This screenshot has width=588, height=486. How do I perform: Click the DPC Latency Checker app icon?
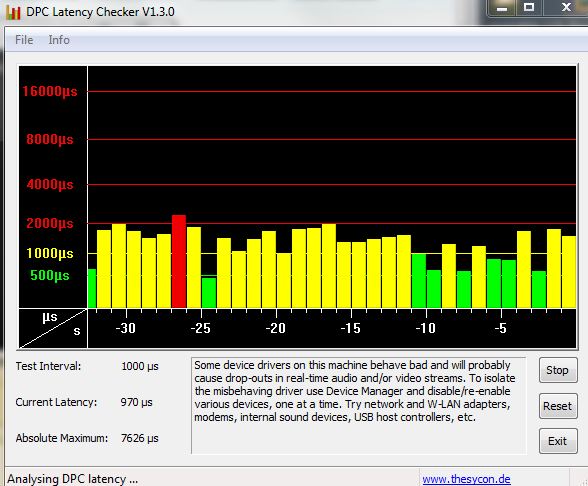pos(13,12)
